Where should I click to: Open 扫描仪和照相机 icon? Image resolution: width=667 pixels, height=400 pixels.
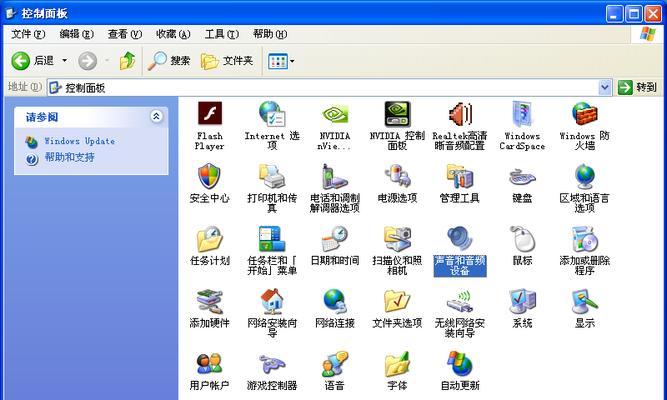click(x=397, y=238)
